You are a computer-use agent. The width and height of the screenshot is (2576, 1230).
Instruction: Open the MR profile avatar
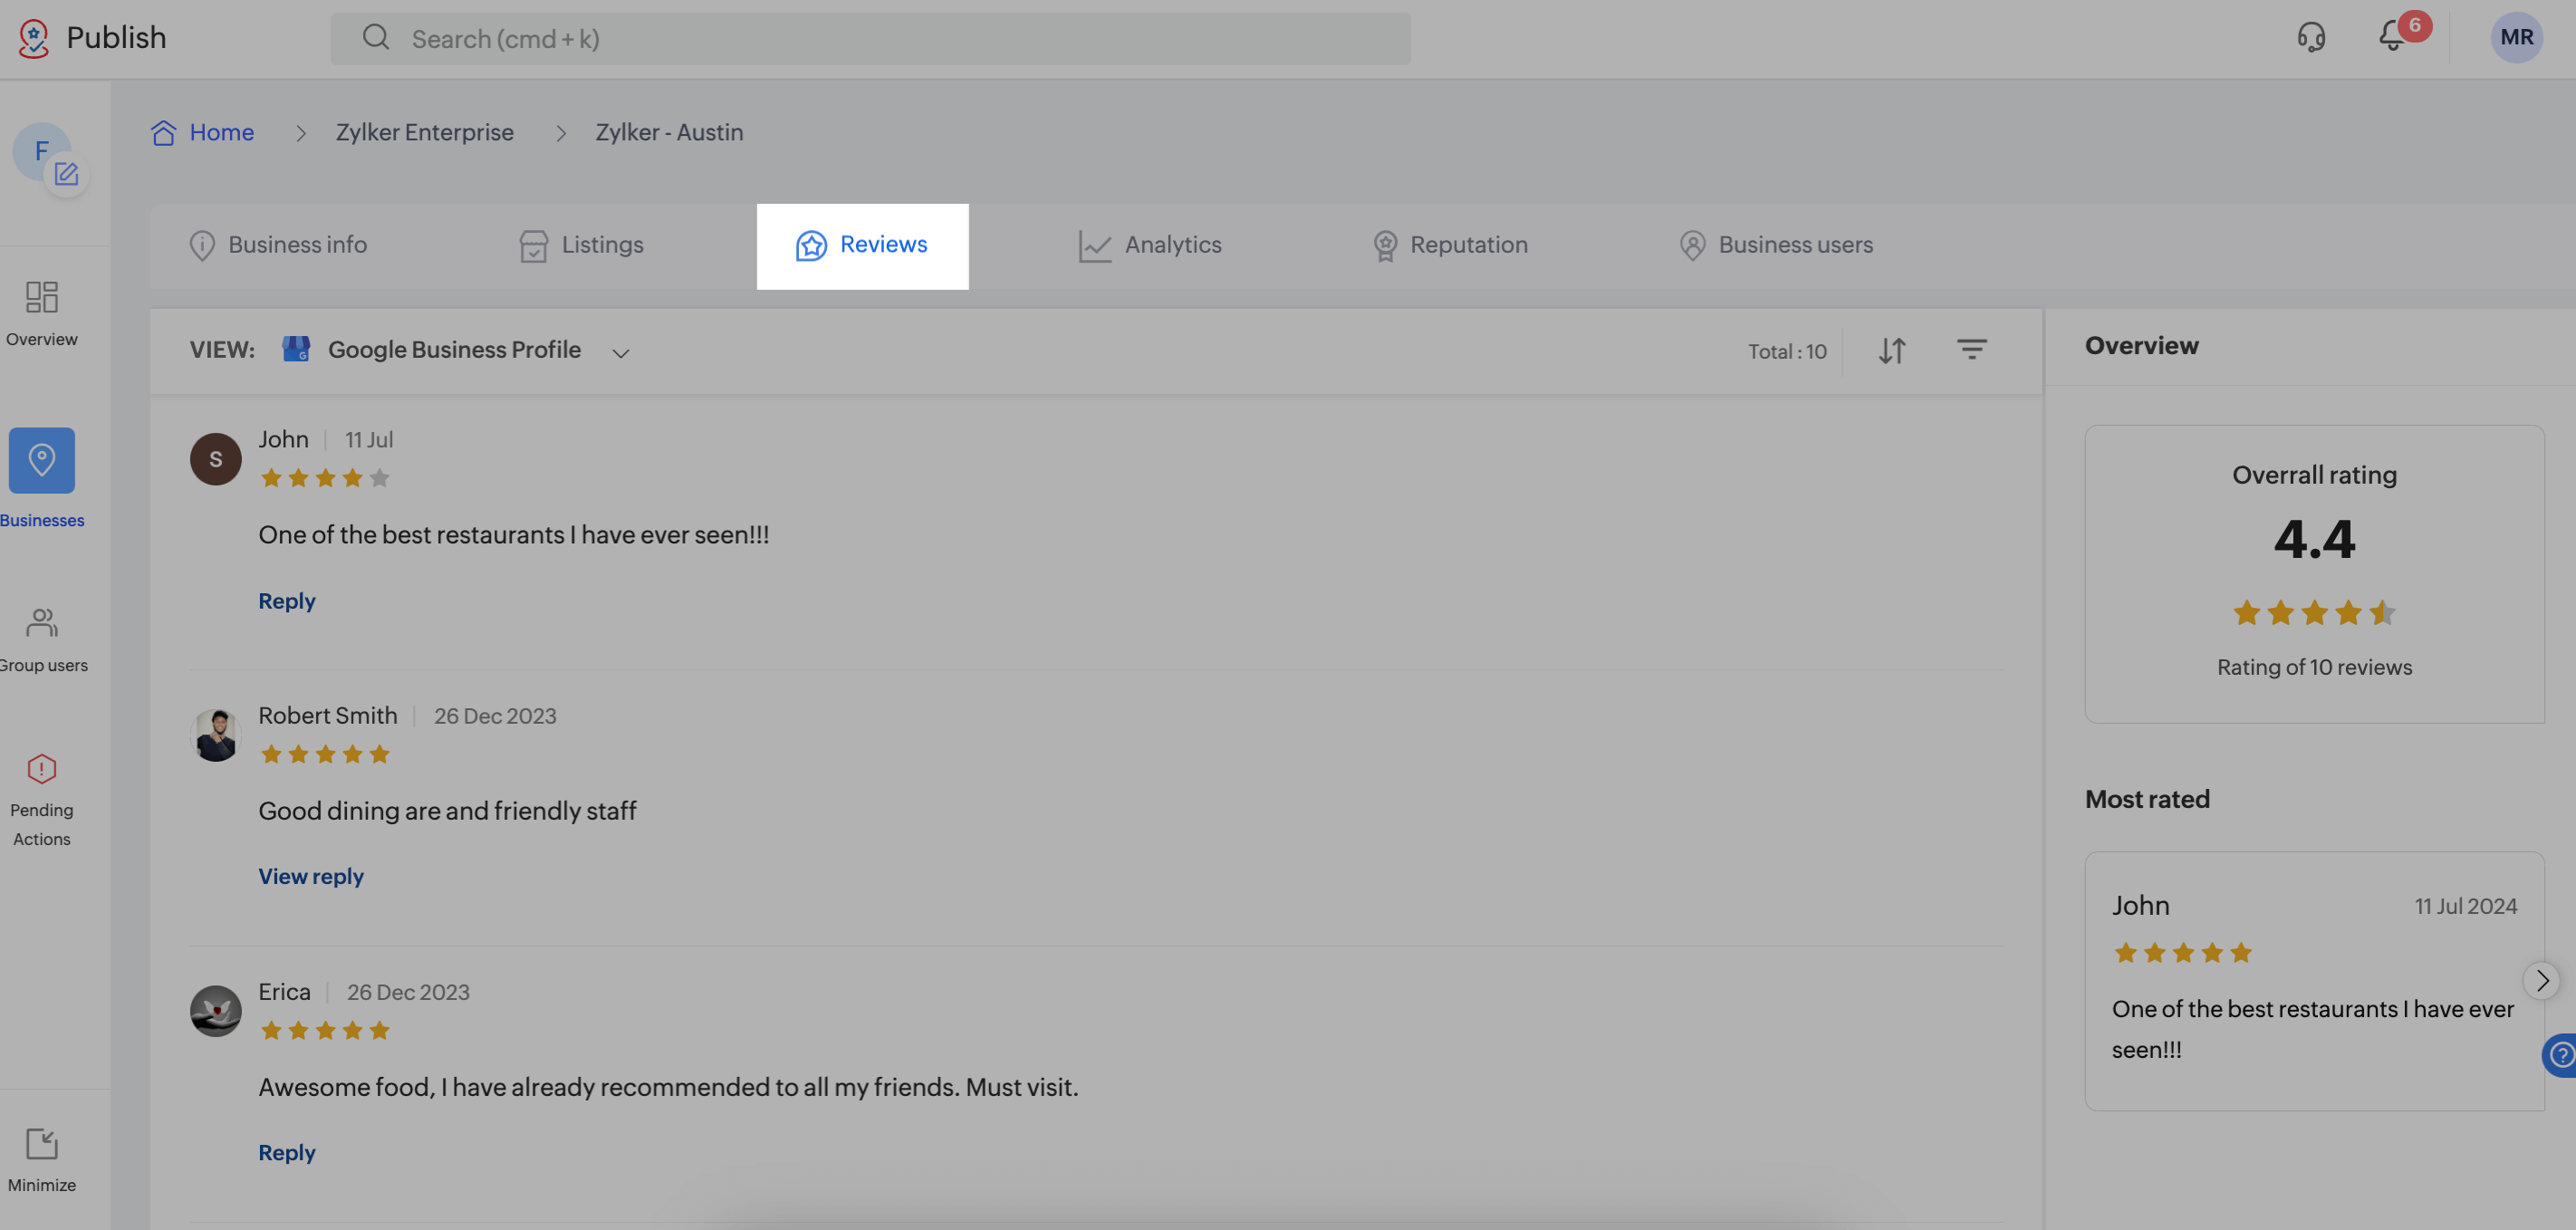pyautogui.click(x=2516, y=38)
